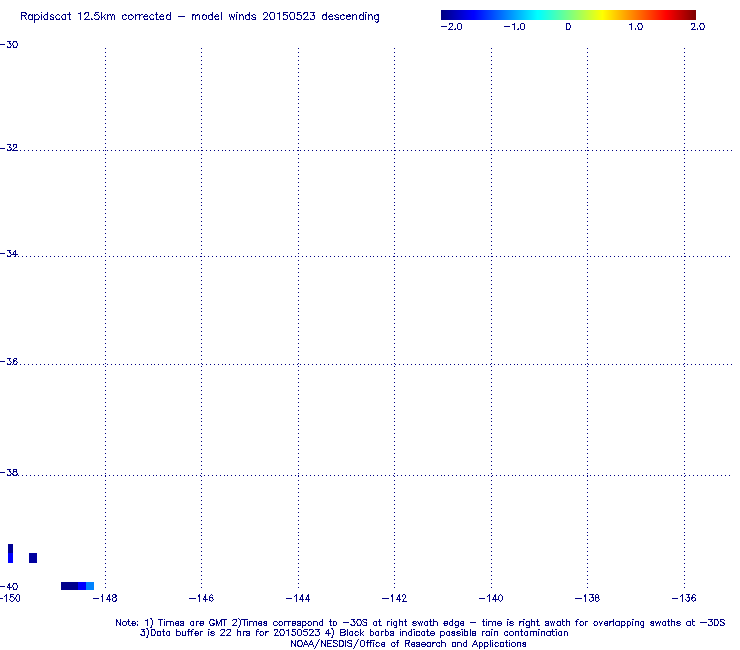Click the tall blue data bar near the left edge

point(10,553)
